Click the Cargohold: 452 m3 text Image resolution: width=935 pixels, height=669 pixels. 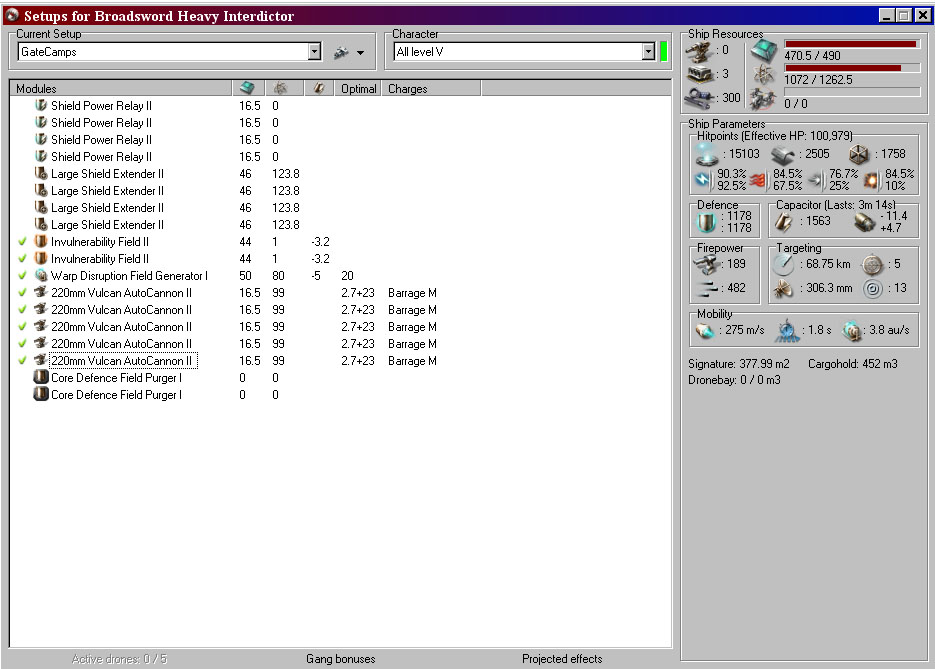coord(852,364)
